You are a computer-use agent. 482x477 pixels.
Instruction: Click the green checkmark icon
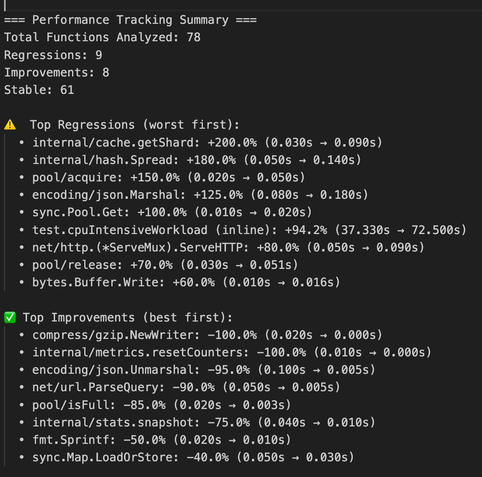click(x=10, y=317)
